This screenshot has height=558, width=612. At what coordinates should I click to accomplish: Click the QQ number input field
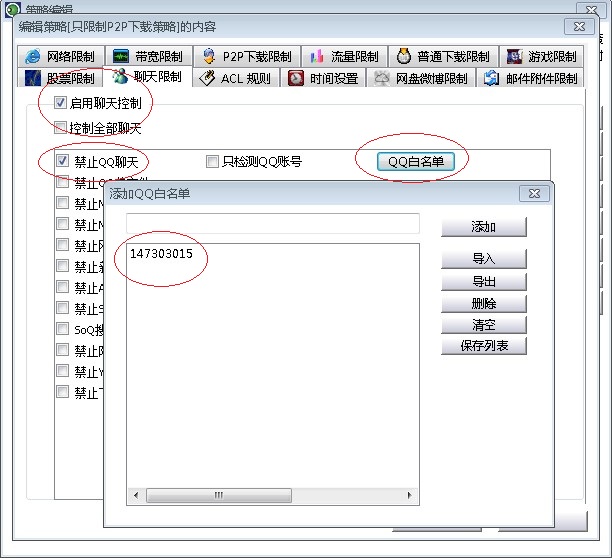[273, 223]
